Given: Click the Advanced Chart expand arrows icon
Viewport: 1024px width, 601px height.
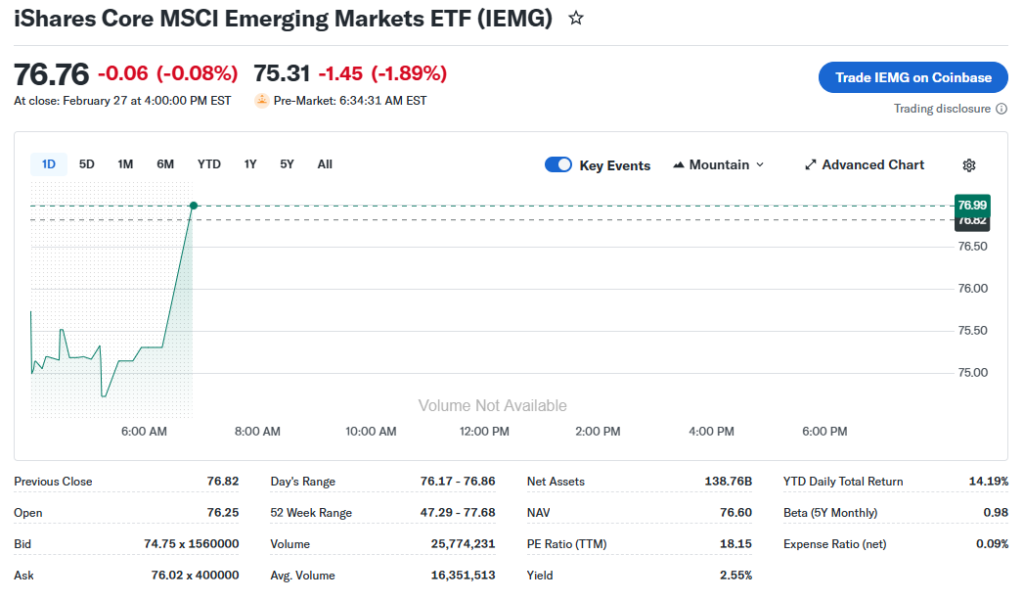Looking at the screenshot, I should (811, 165).
